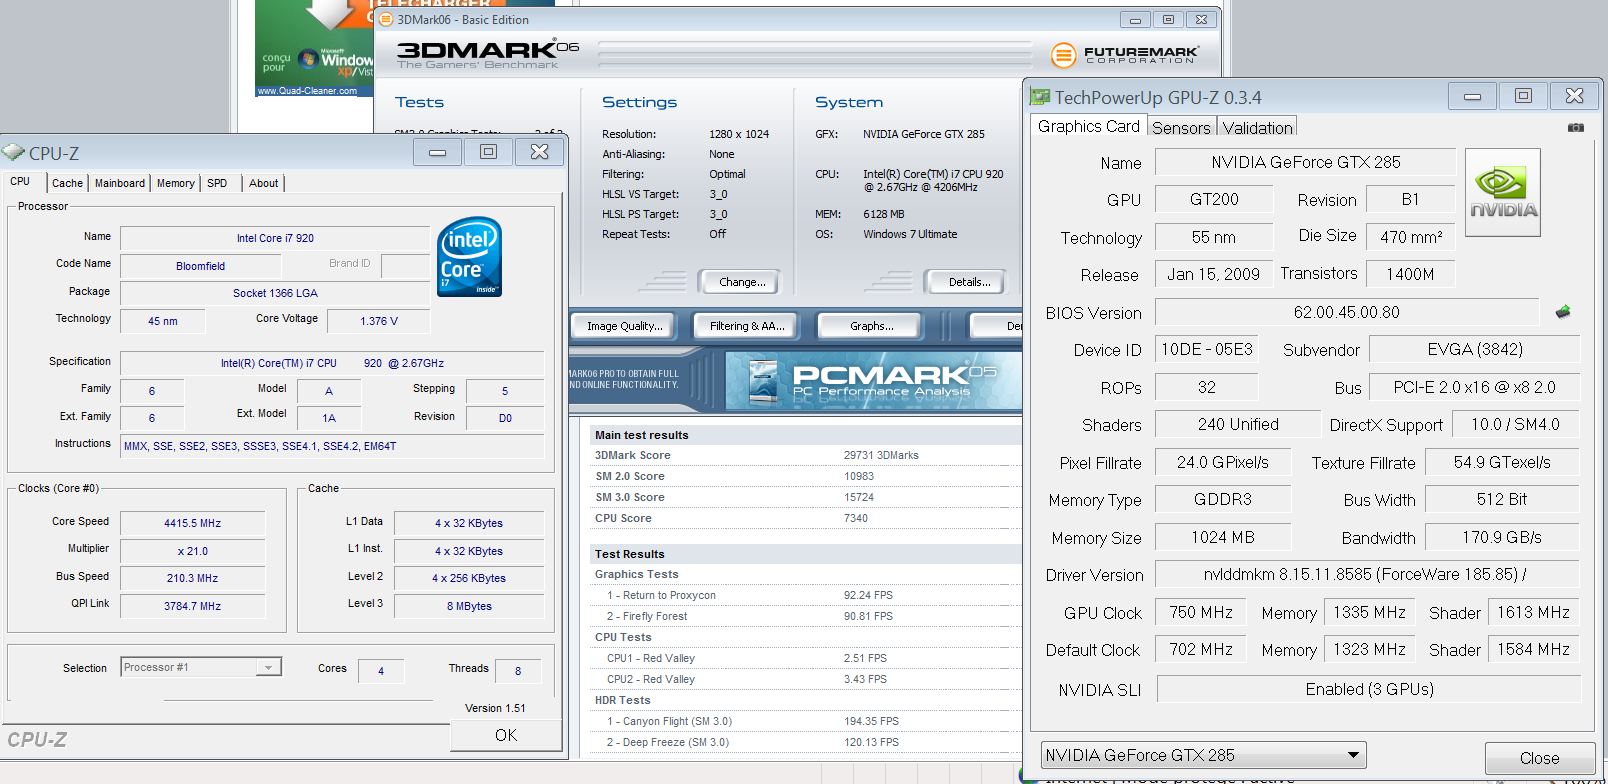Click the Change... settings button in 3DMark06
The height and width of the screenshot is (784, 1608).
click(x=742, y=282)
